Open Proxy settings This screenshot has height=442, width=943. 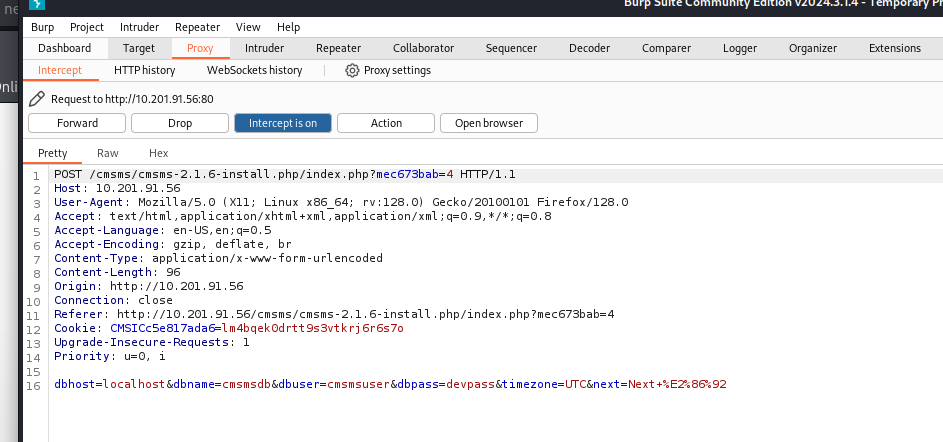coord(389,70)
